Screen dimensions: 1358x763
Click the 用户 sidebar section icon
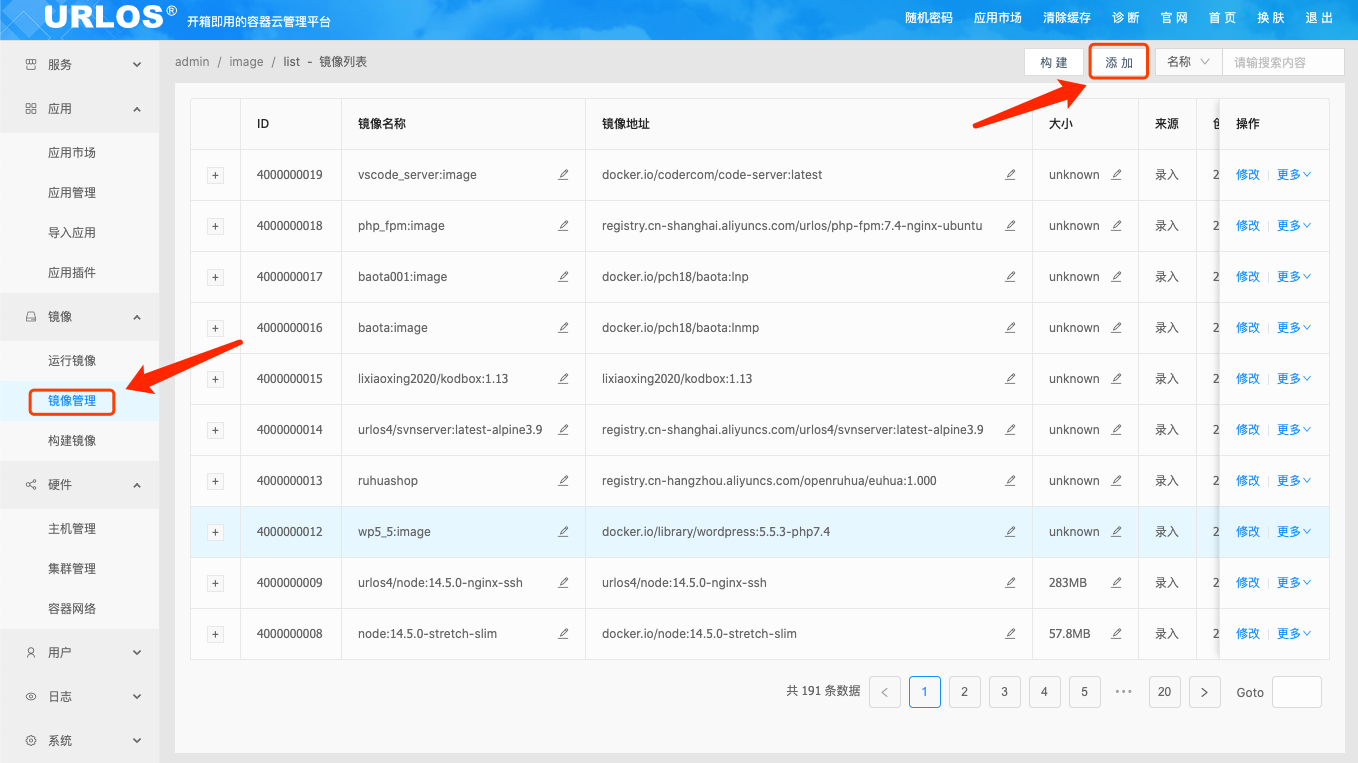28,652
